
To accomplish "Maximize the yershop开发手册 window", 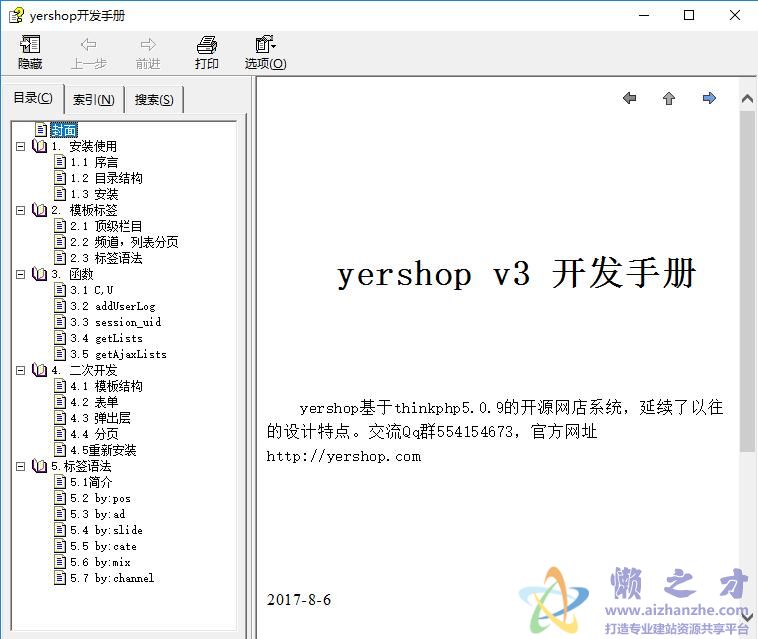I will coord(689,15).
